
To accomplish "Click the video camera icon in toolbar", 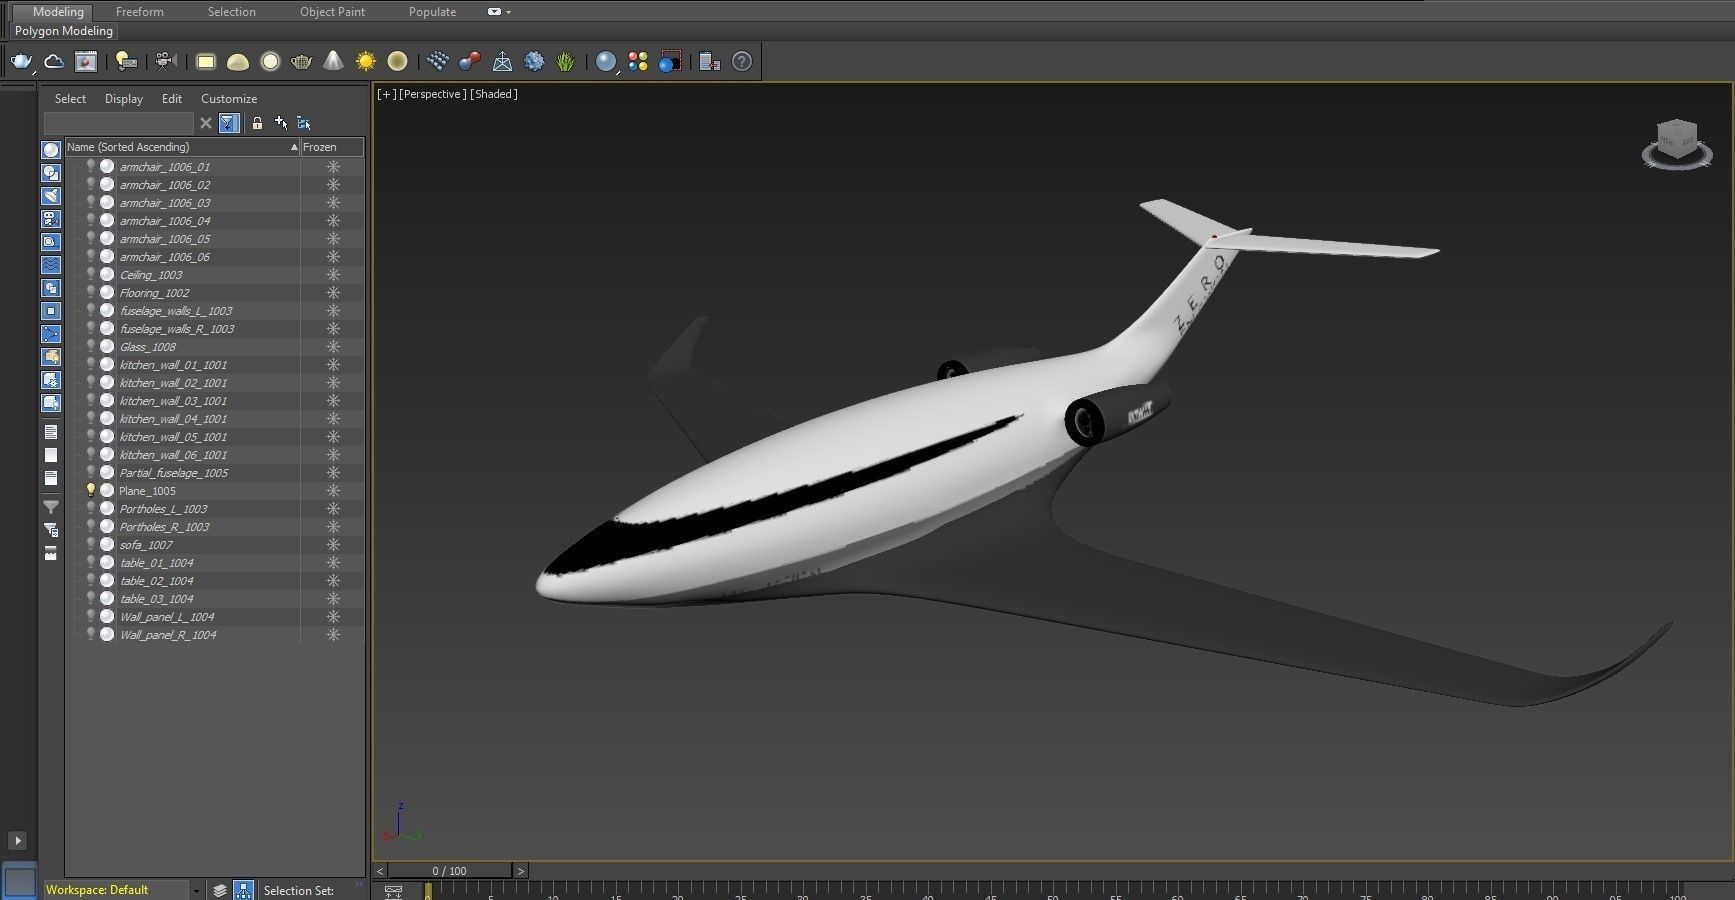I will pos(166,62).
